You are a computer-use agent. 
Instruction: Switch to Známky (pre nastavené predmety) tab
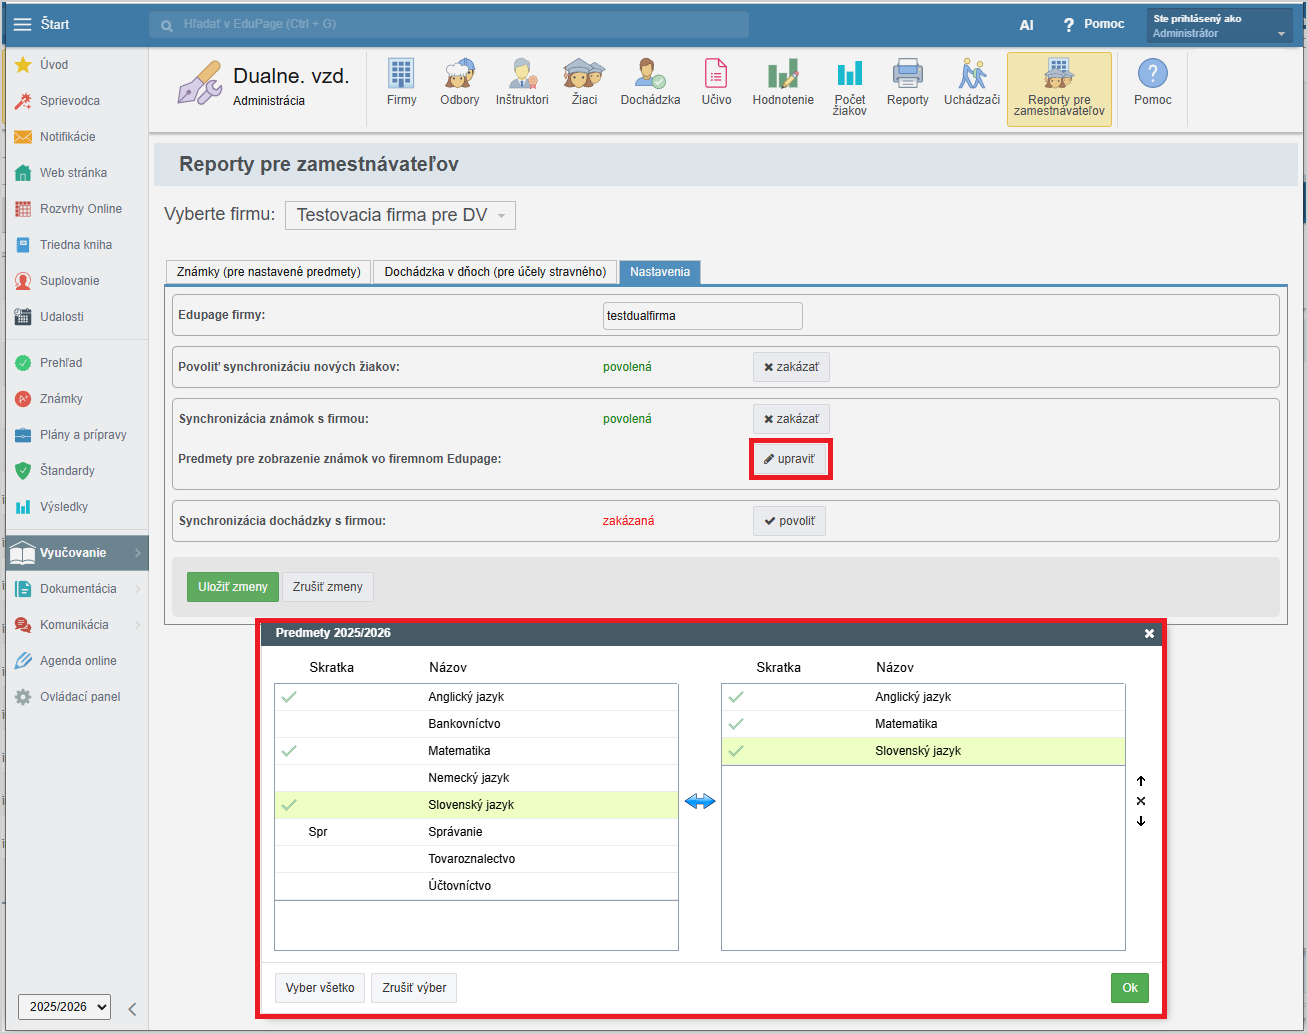pos(268,272)
